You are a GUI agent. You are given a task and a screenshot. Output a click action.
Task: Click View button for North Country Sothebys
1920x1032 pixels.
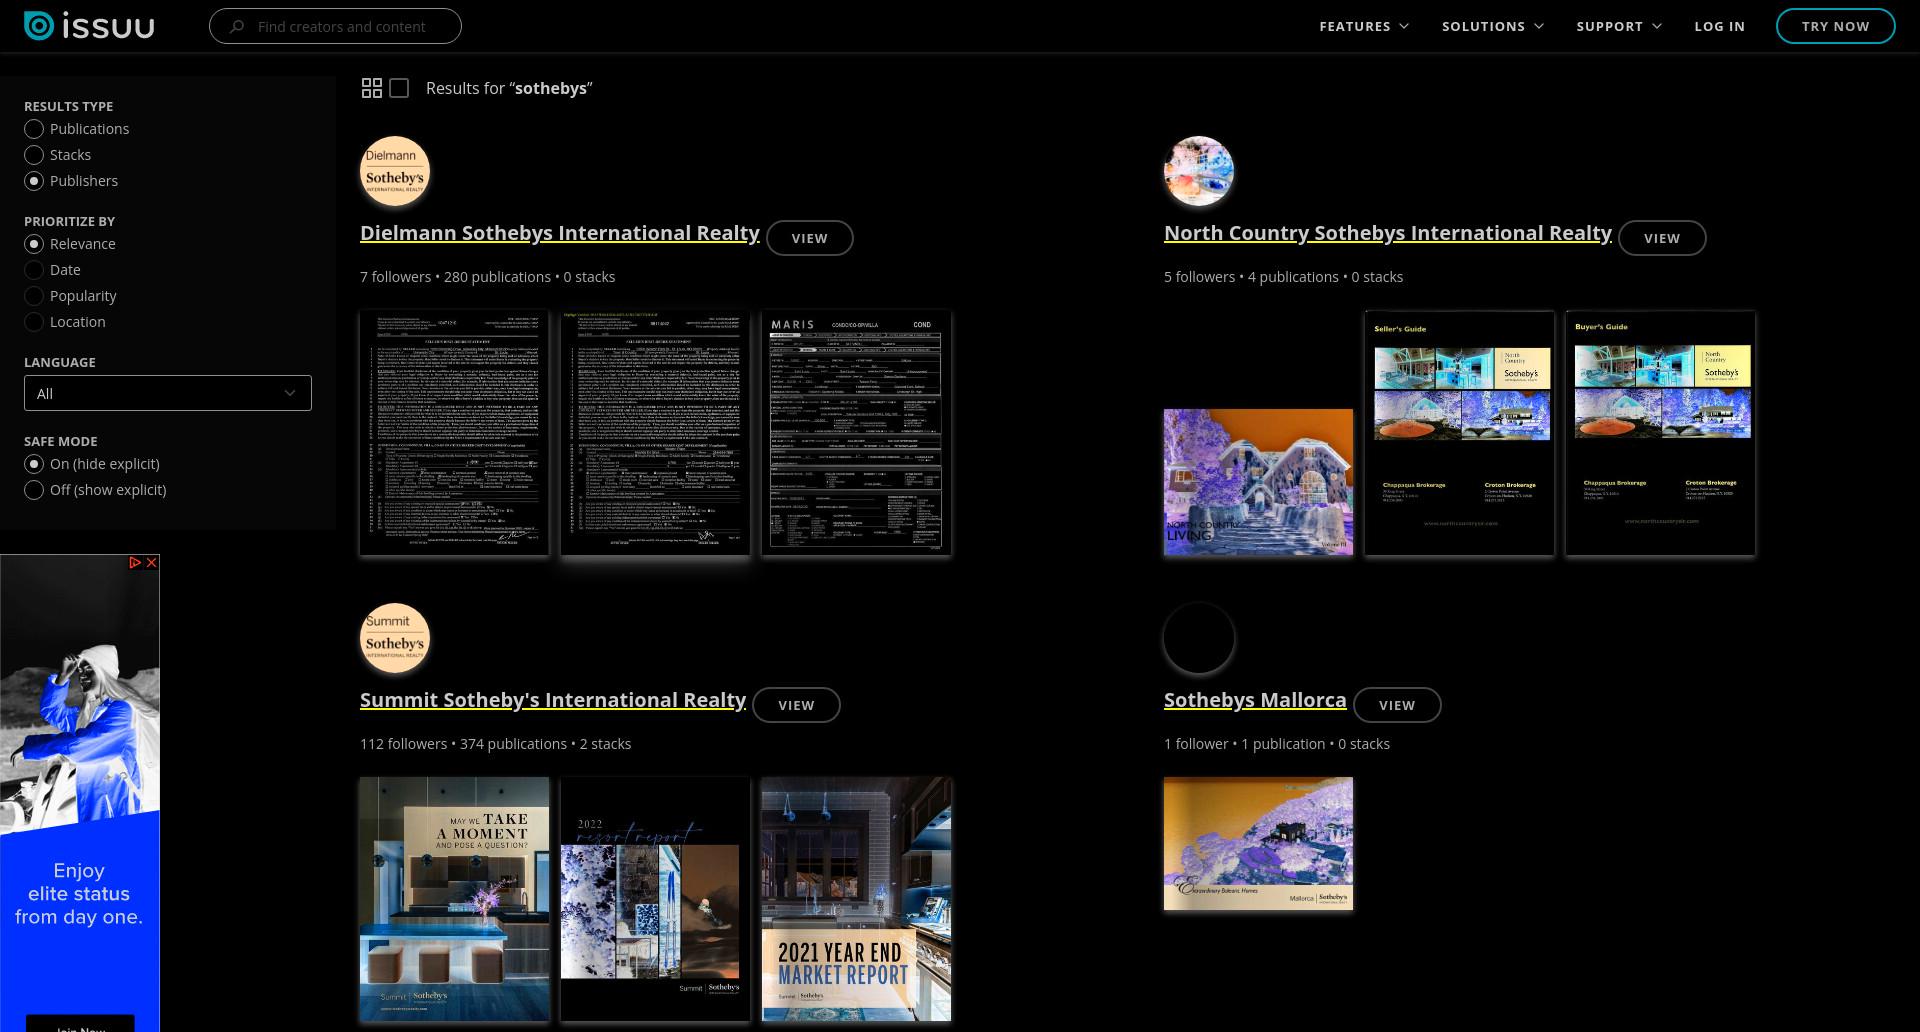(1662, 238)
